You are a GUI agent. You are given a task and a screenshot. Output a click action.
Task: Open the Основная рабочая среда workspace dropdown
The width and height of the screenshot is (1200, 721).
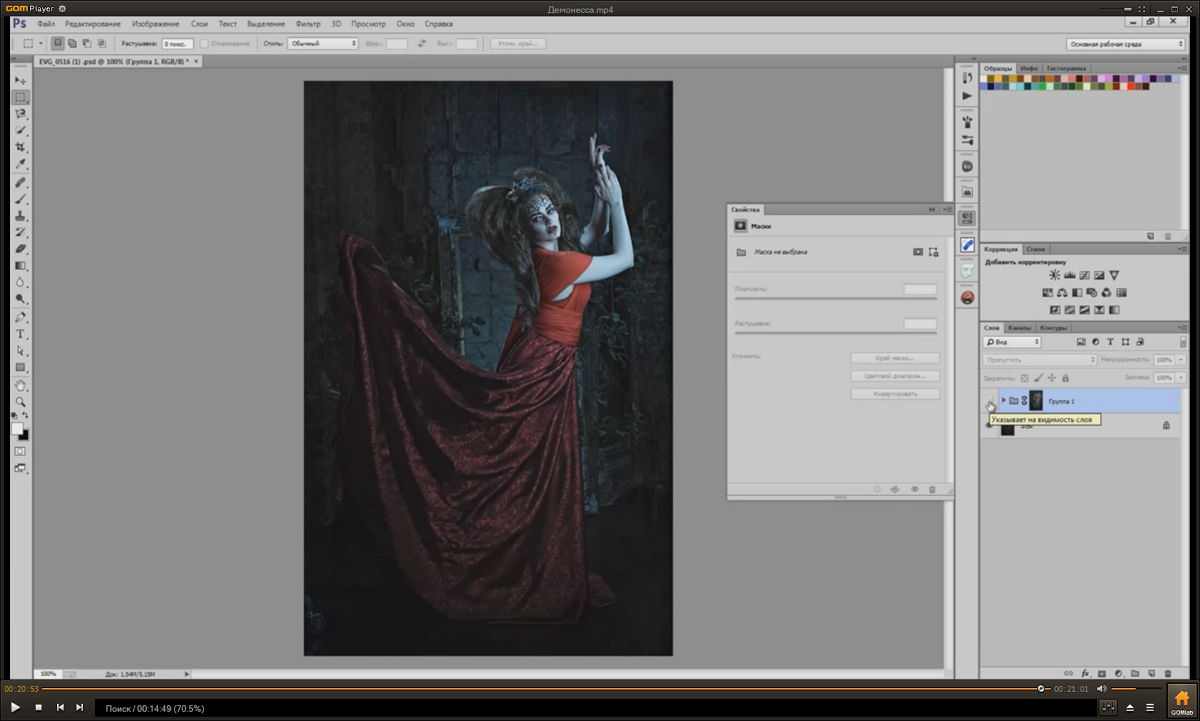(x=1126, y=44)
